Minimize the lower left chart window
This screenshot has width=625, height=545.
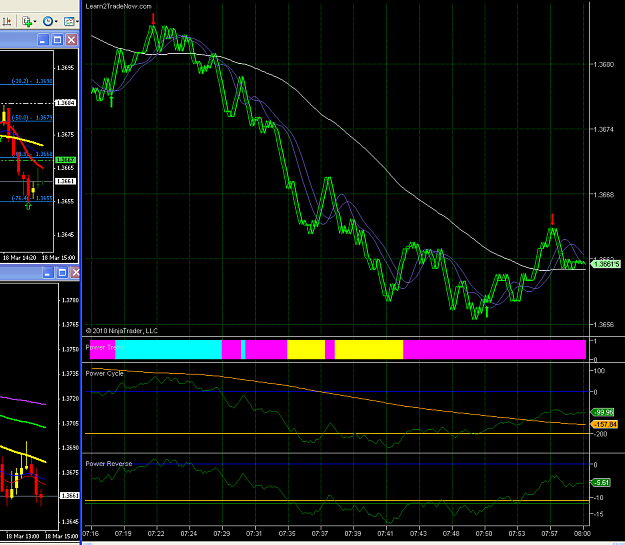(x=48, y=273)
